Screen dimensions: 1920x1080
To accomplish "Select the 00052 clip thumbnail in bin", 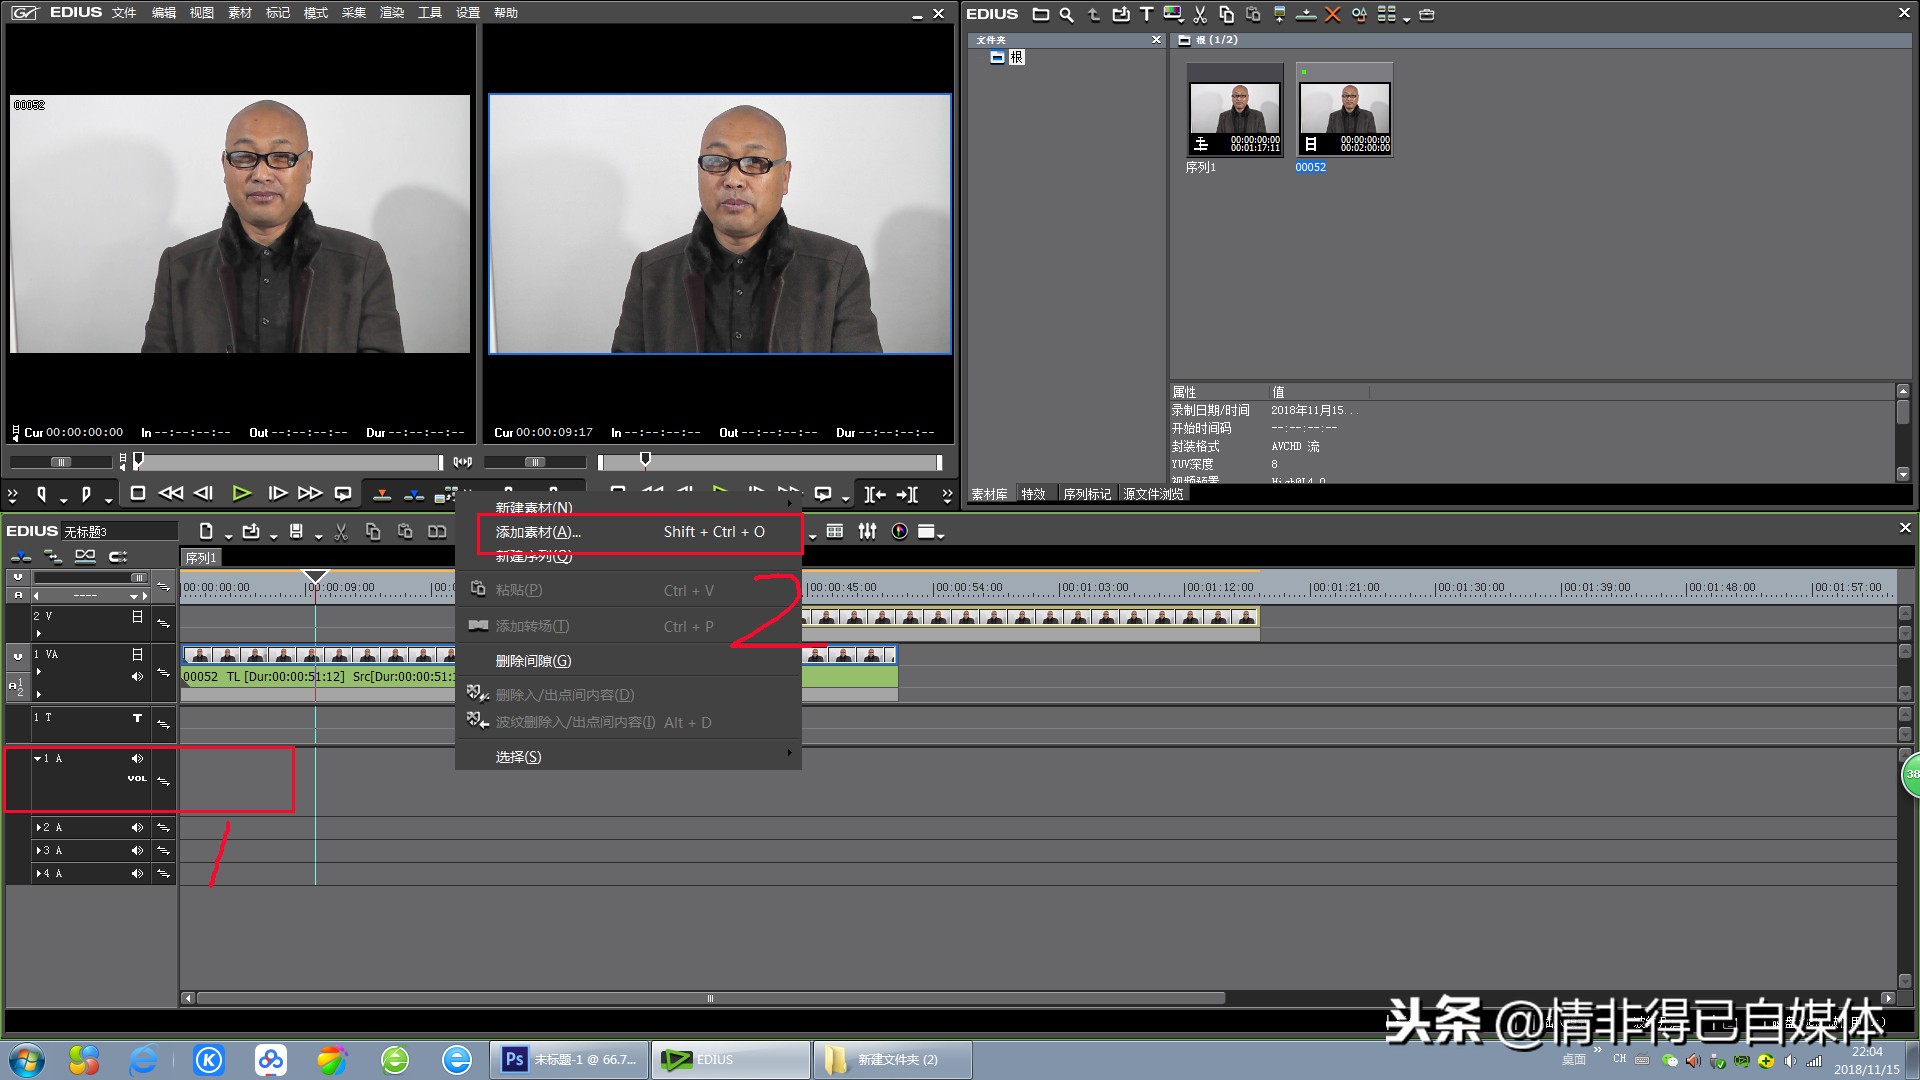I will pos(1344,110).
